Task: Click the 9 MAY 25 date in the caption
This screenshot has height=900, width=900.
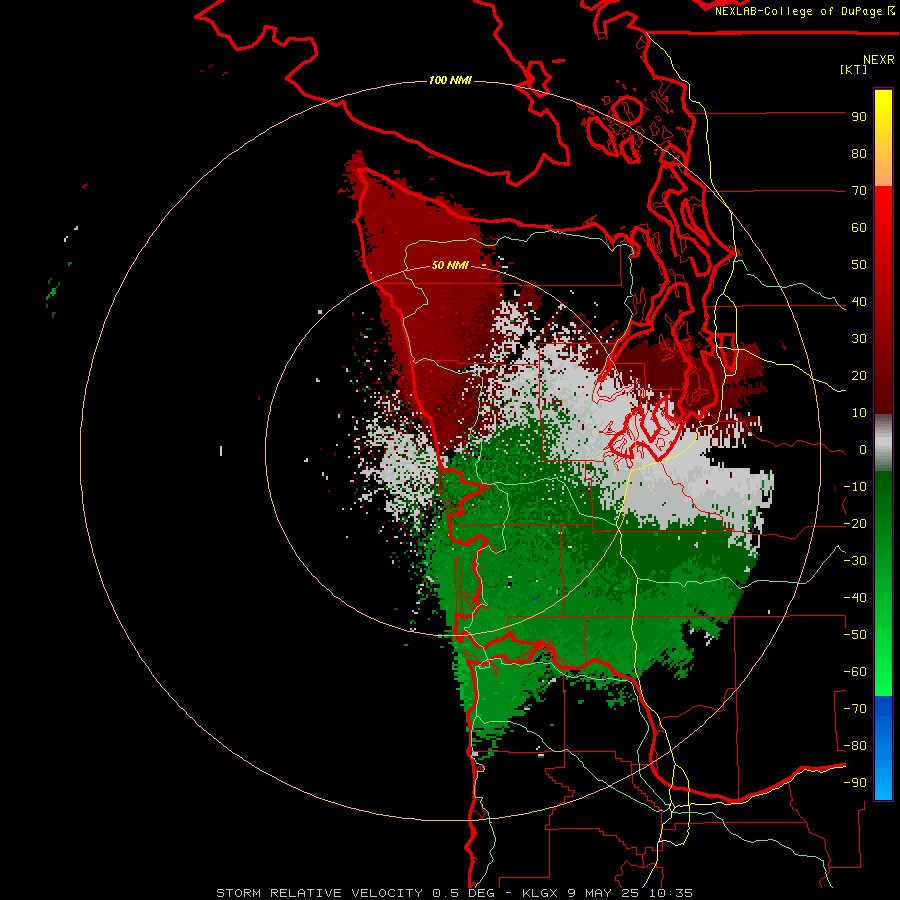Action: pos(606,893)
